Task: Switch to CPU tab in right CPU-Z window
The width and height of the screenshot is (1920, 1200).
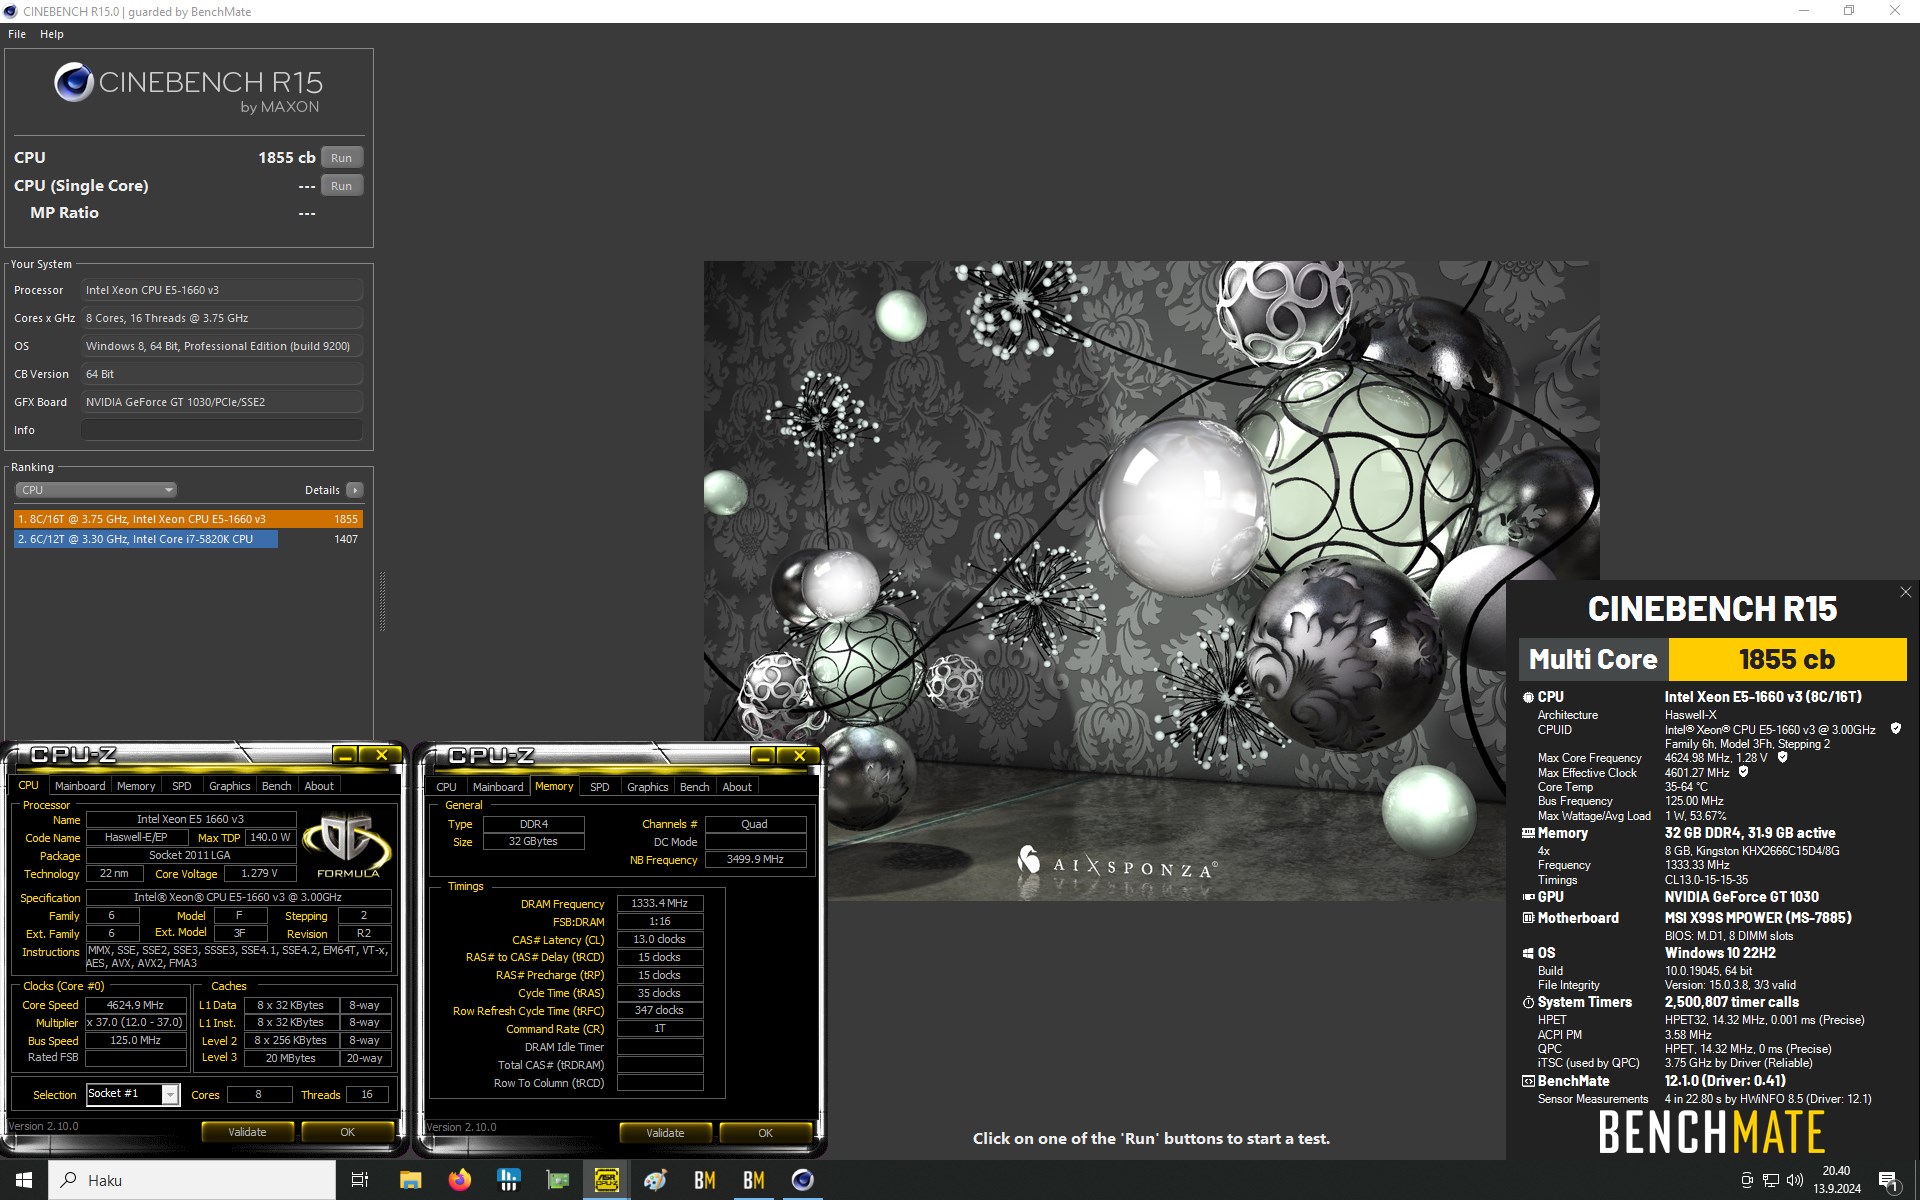Action: click(446, 787)
